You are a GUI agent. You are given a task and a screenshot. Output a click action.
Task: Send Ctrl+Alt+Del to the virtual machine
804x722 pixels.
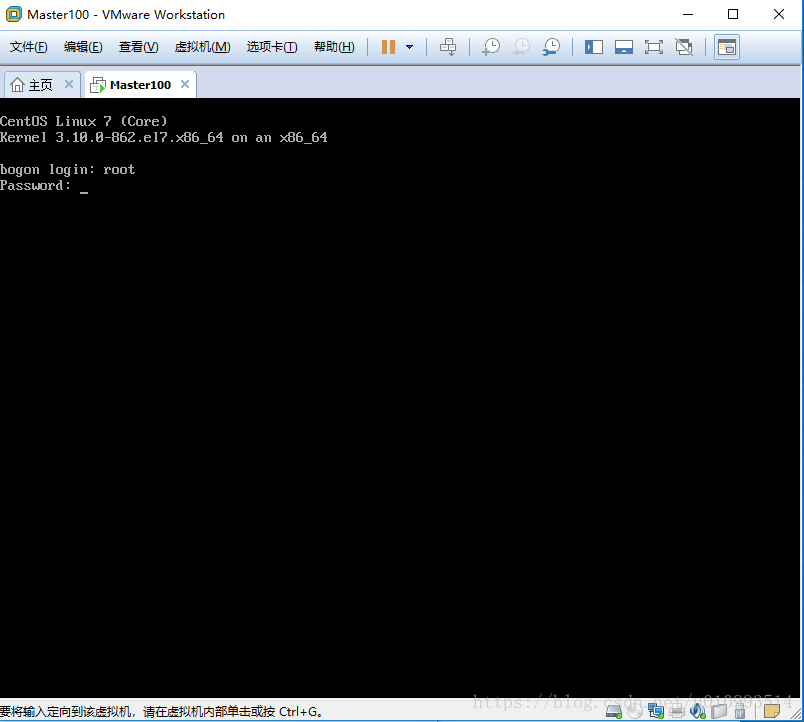point(448,47)
